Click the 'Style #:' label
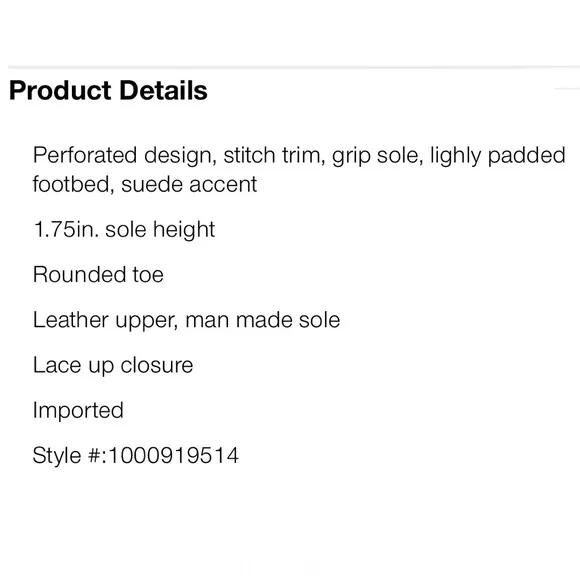 (x=70, y=456)
